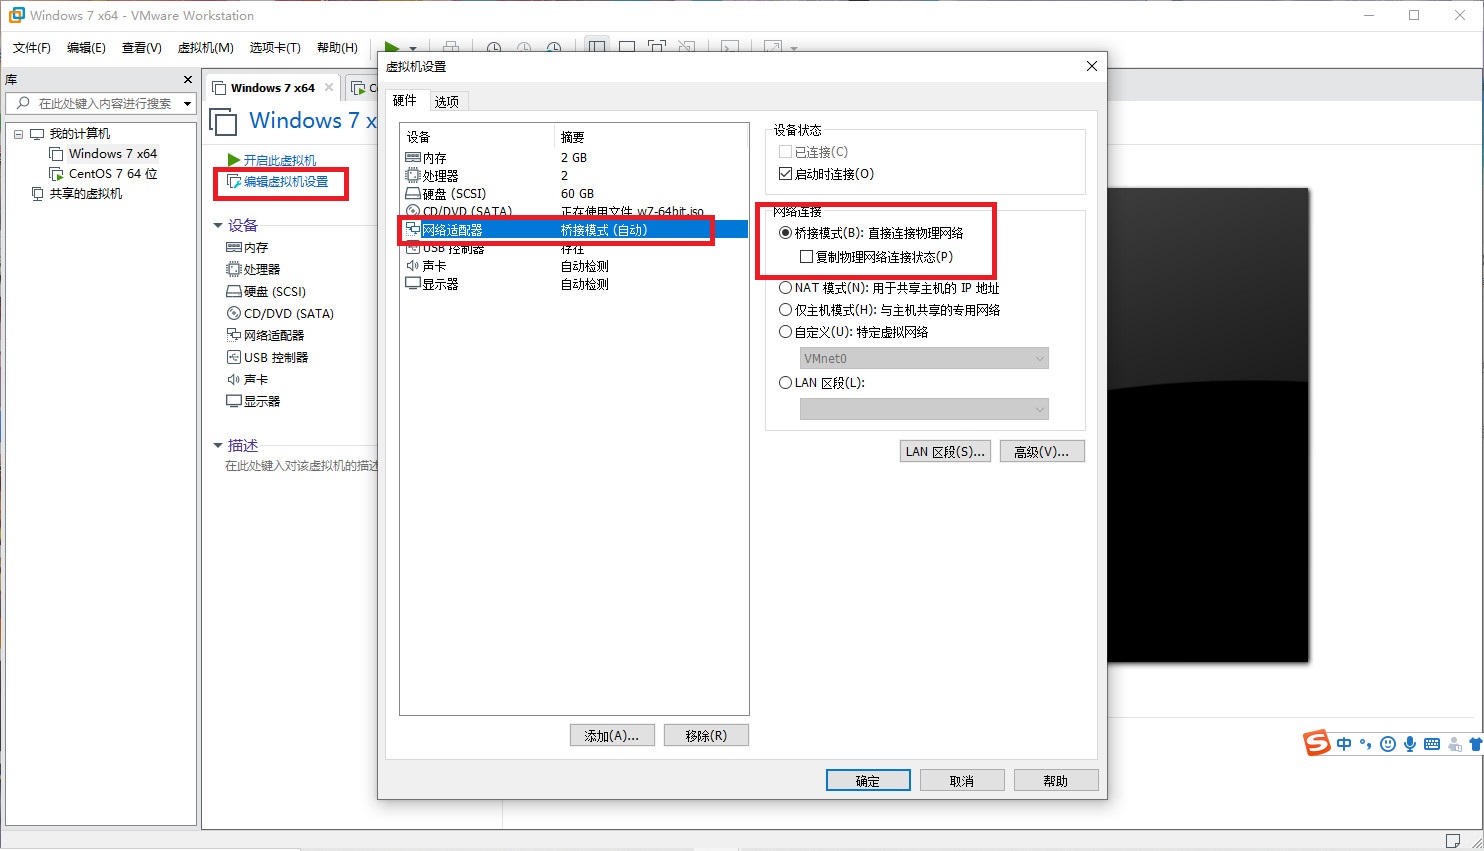The width and height of the screenshot is (1484, 851).
Task: Open the soft keyboard icon in IME bar
Action: pyautogui.click(x=1432, y=744)
